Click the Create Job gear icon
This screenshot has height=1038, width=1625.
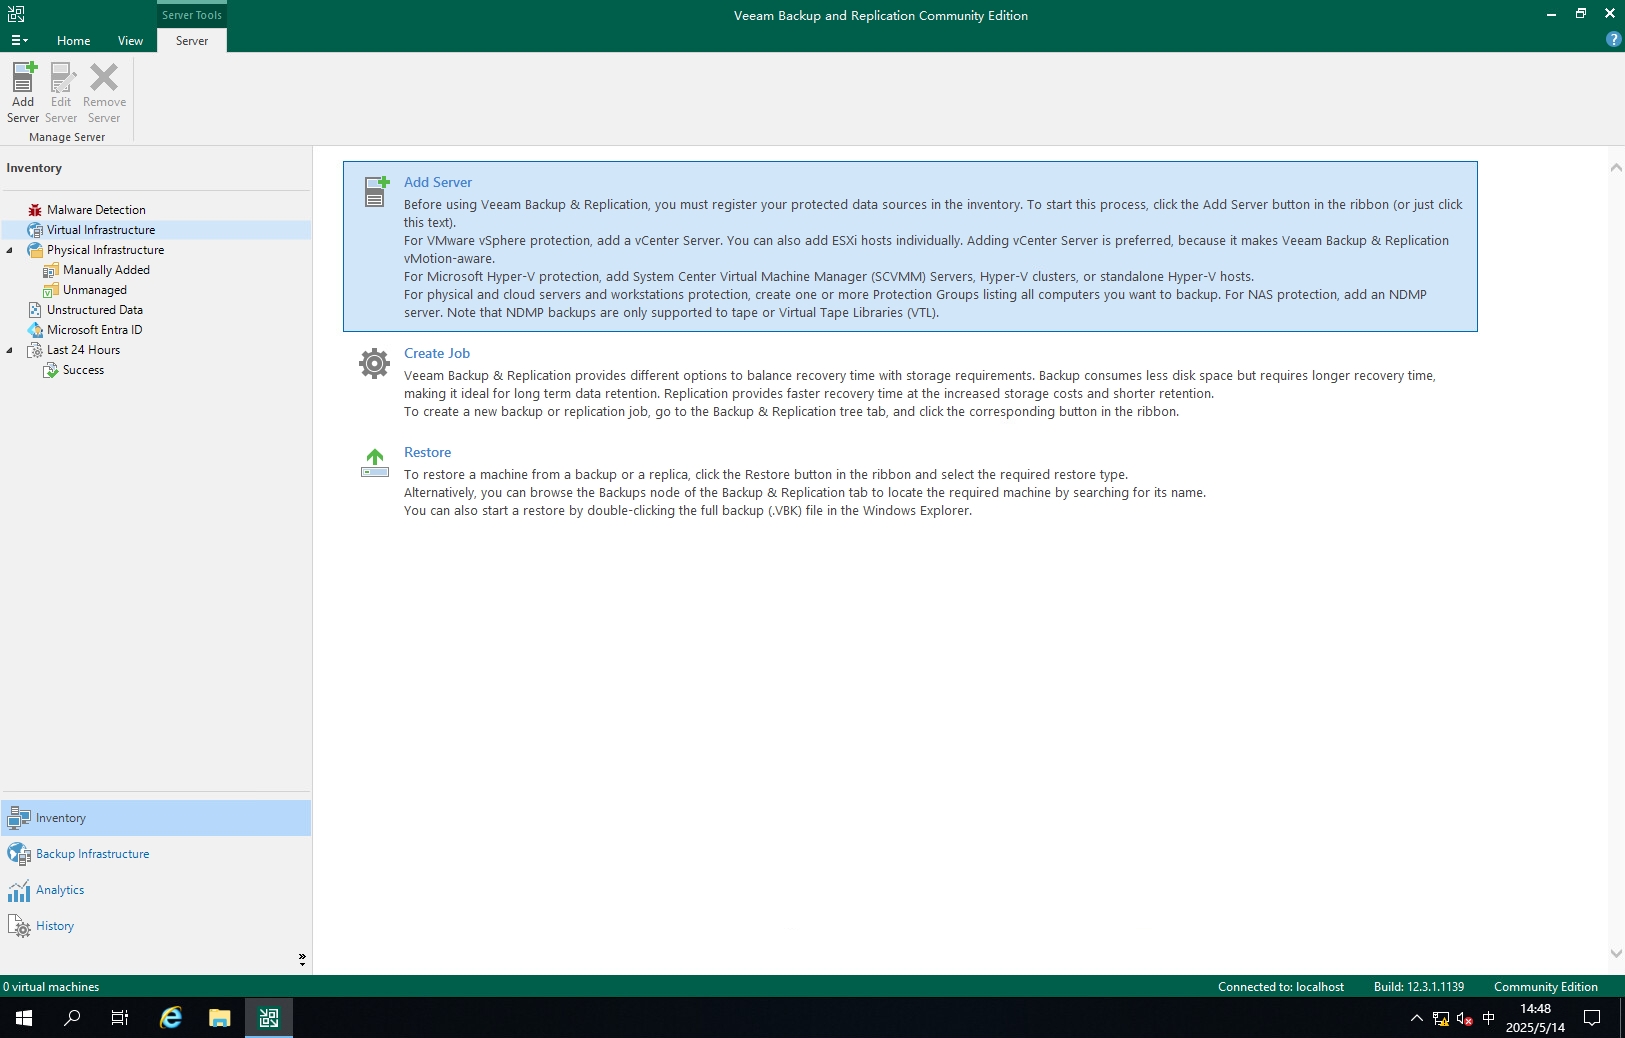[x=375, y=364]
